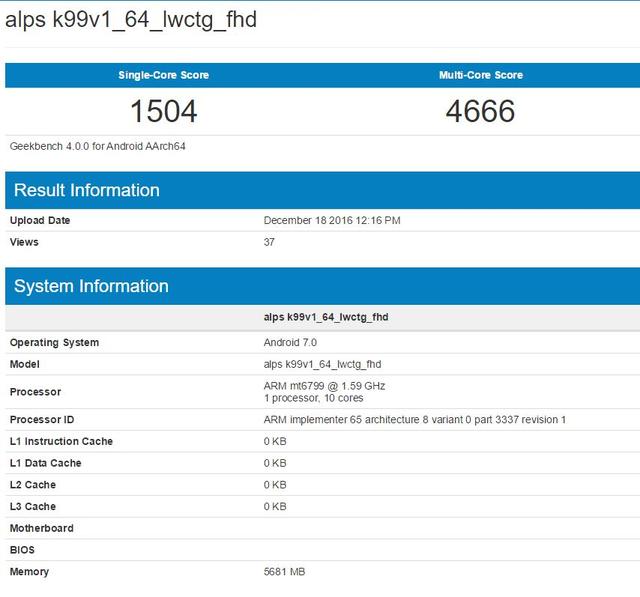The height and width of the screenshot is (597, 640).
Task: Click the Processor ID label
Action: tap(42, 419)
